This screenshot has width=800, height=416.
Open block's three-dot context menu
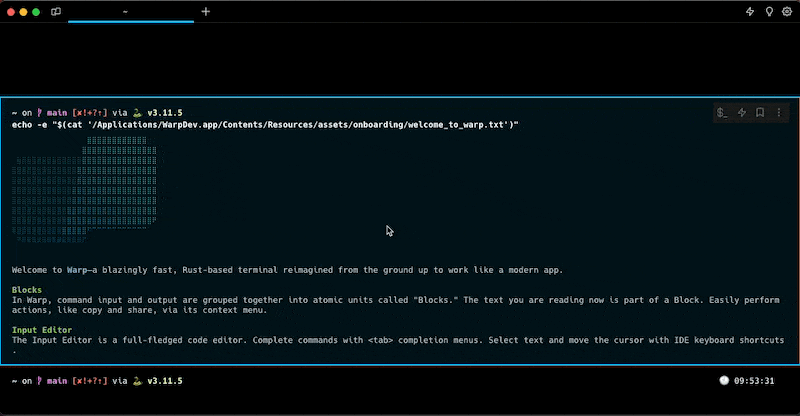pos(779,112)
